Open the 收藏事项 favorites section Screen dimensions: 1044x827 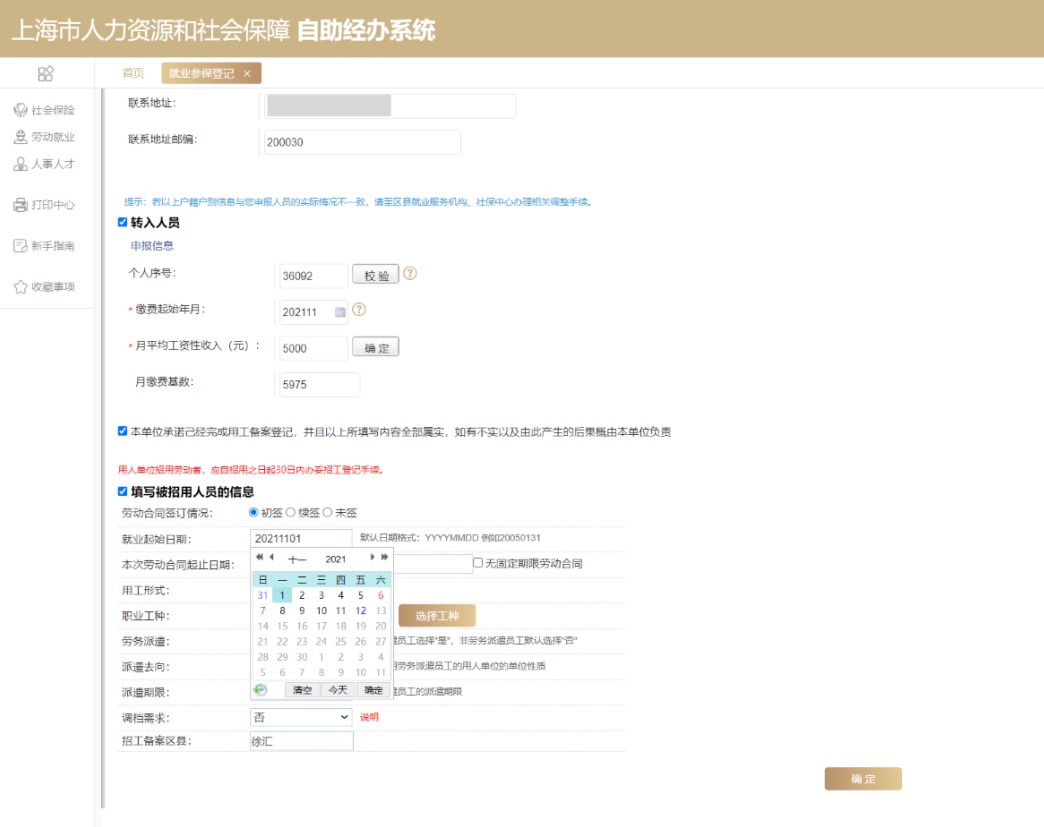pyautogui.click(x=44, y=287)
